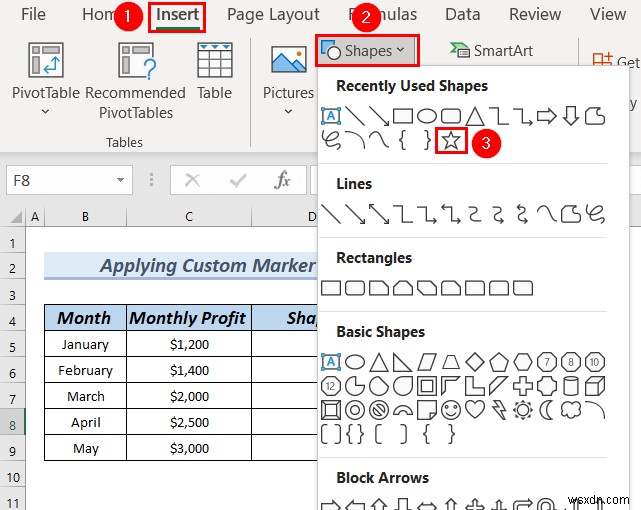Click the PivotTable button
Screen dimensions: 641x510
pyautogui.click(x=45, y=78)
